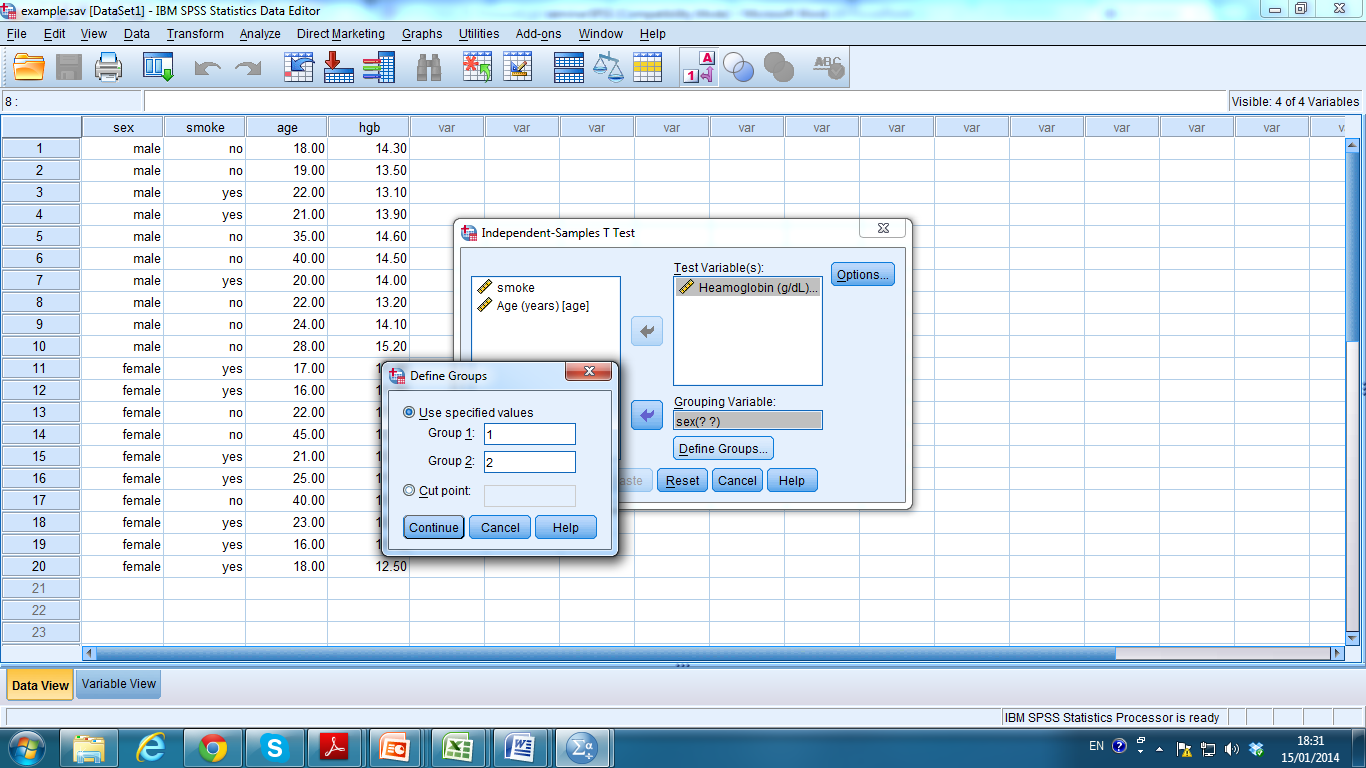Open Skype from the taskbar
1366x768 pixels.
pyautogui.click(x=273, y=747)
